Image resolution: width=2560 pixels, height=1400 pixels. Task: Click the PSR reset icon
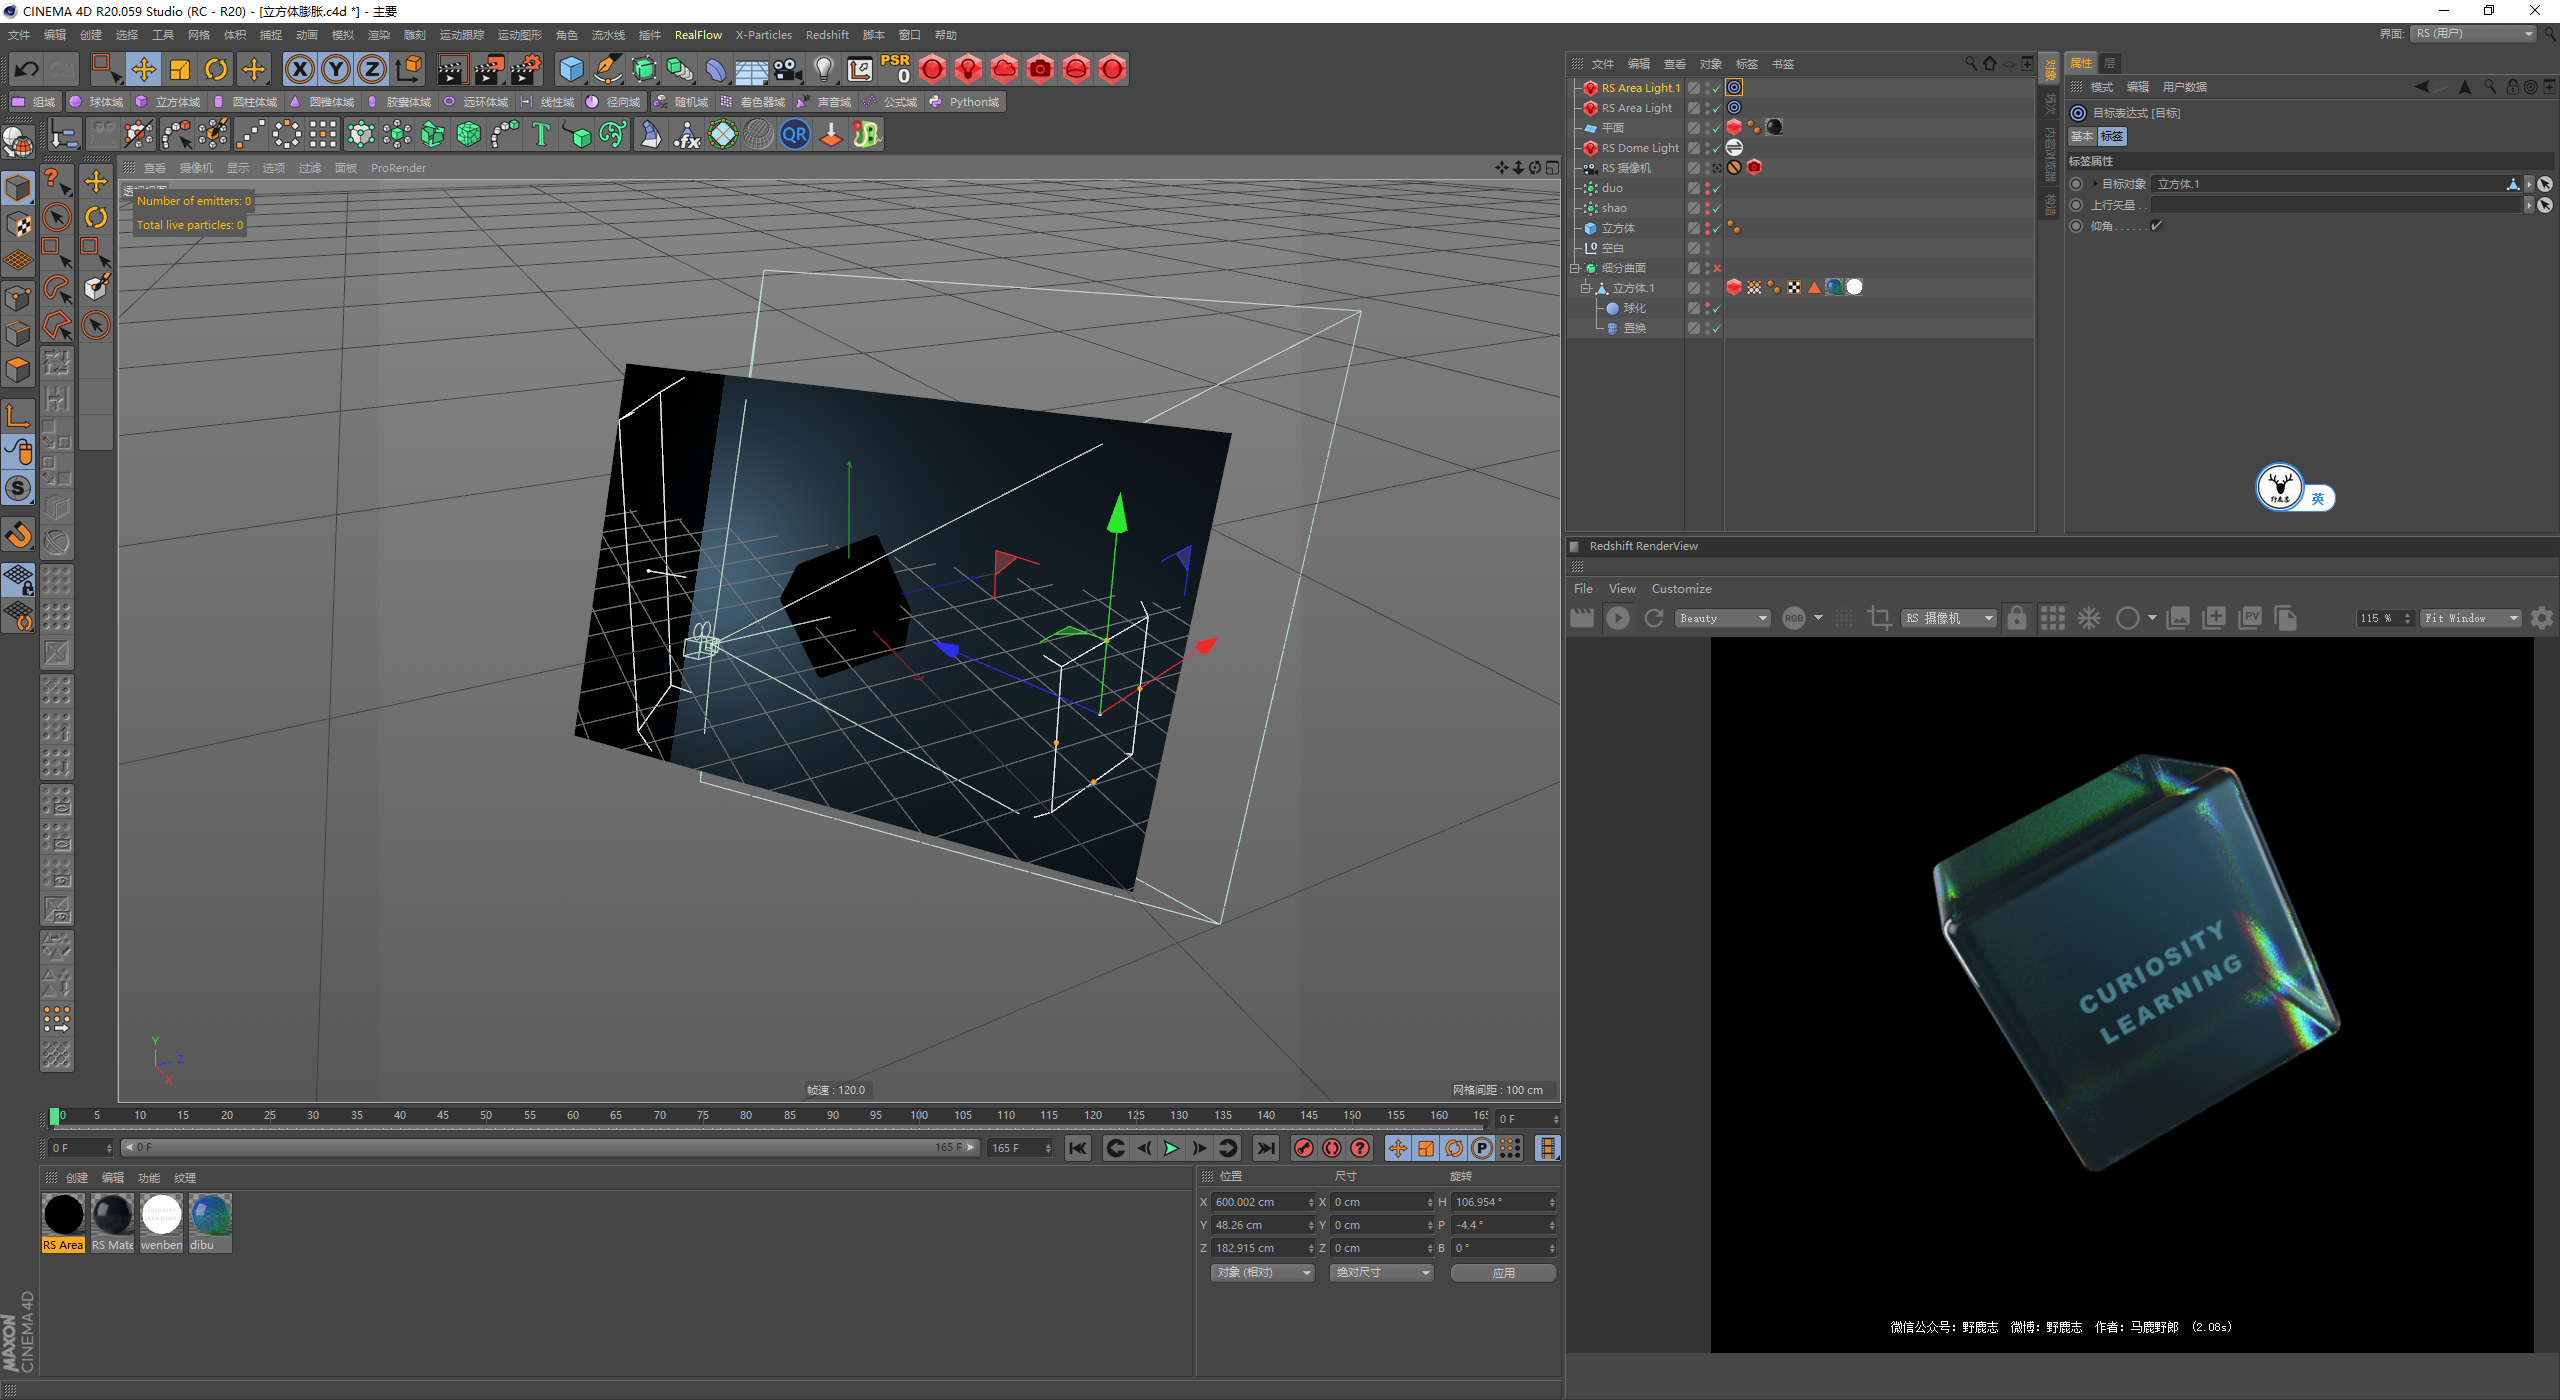(x=896, y=69)
